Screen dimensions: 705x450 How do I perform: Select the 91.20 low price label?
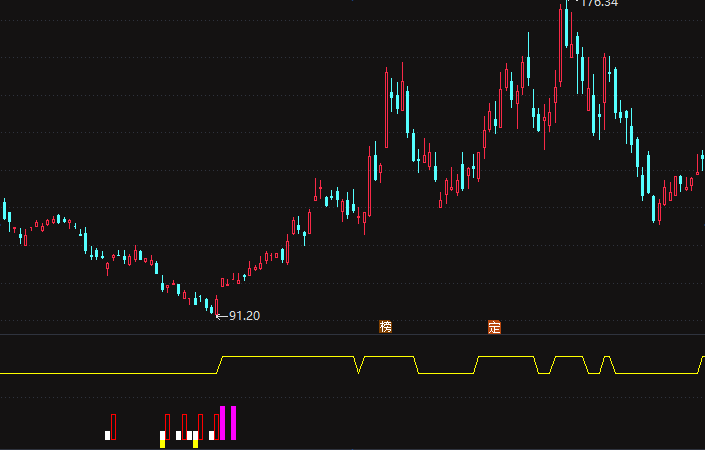[x=244, y=316]
